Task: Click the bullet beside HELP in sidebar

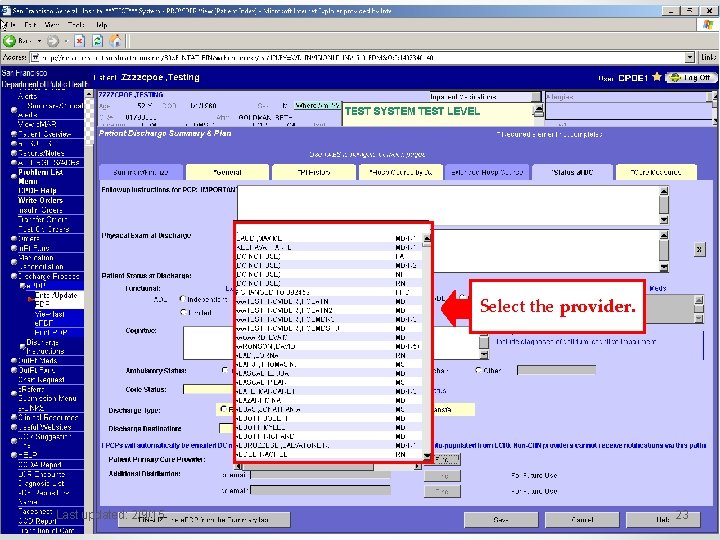Action: pos(14,455)
